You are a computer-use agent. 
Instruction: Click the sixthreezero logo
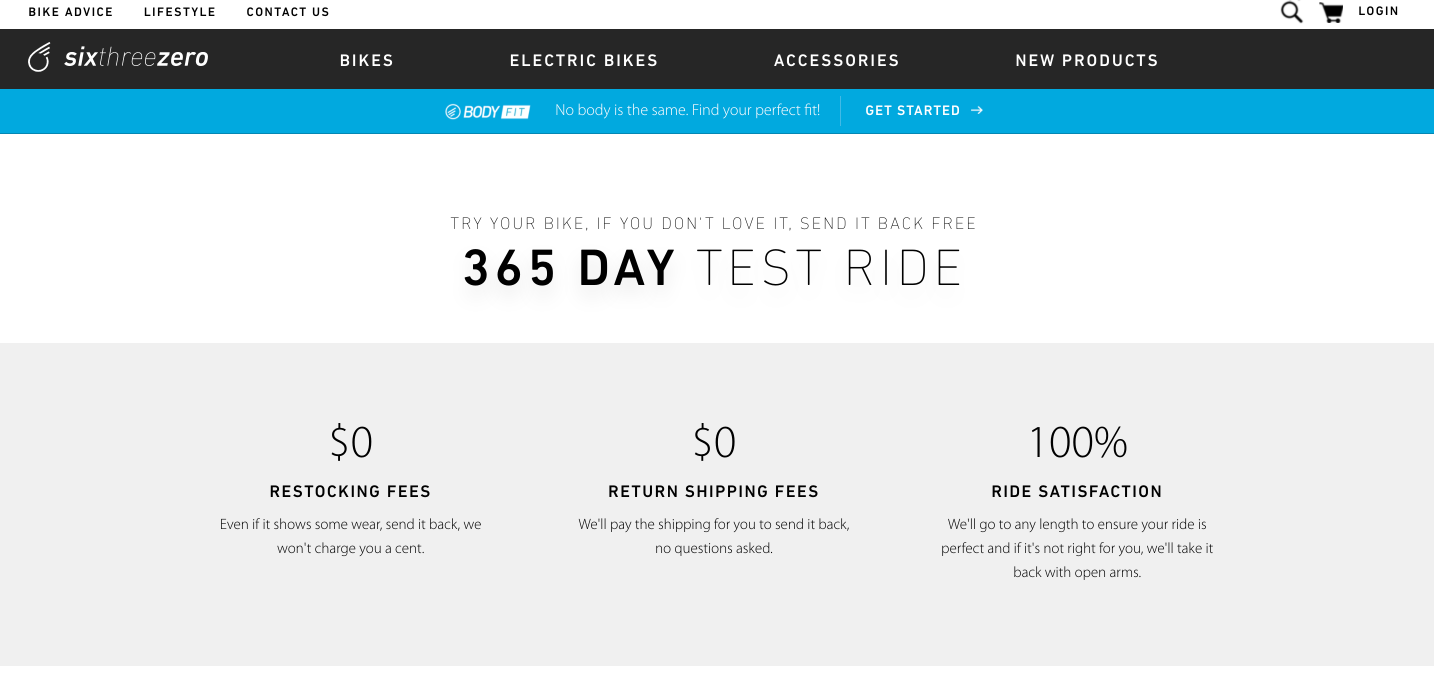pos(118,58)
